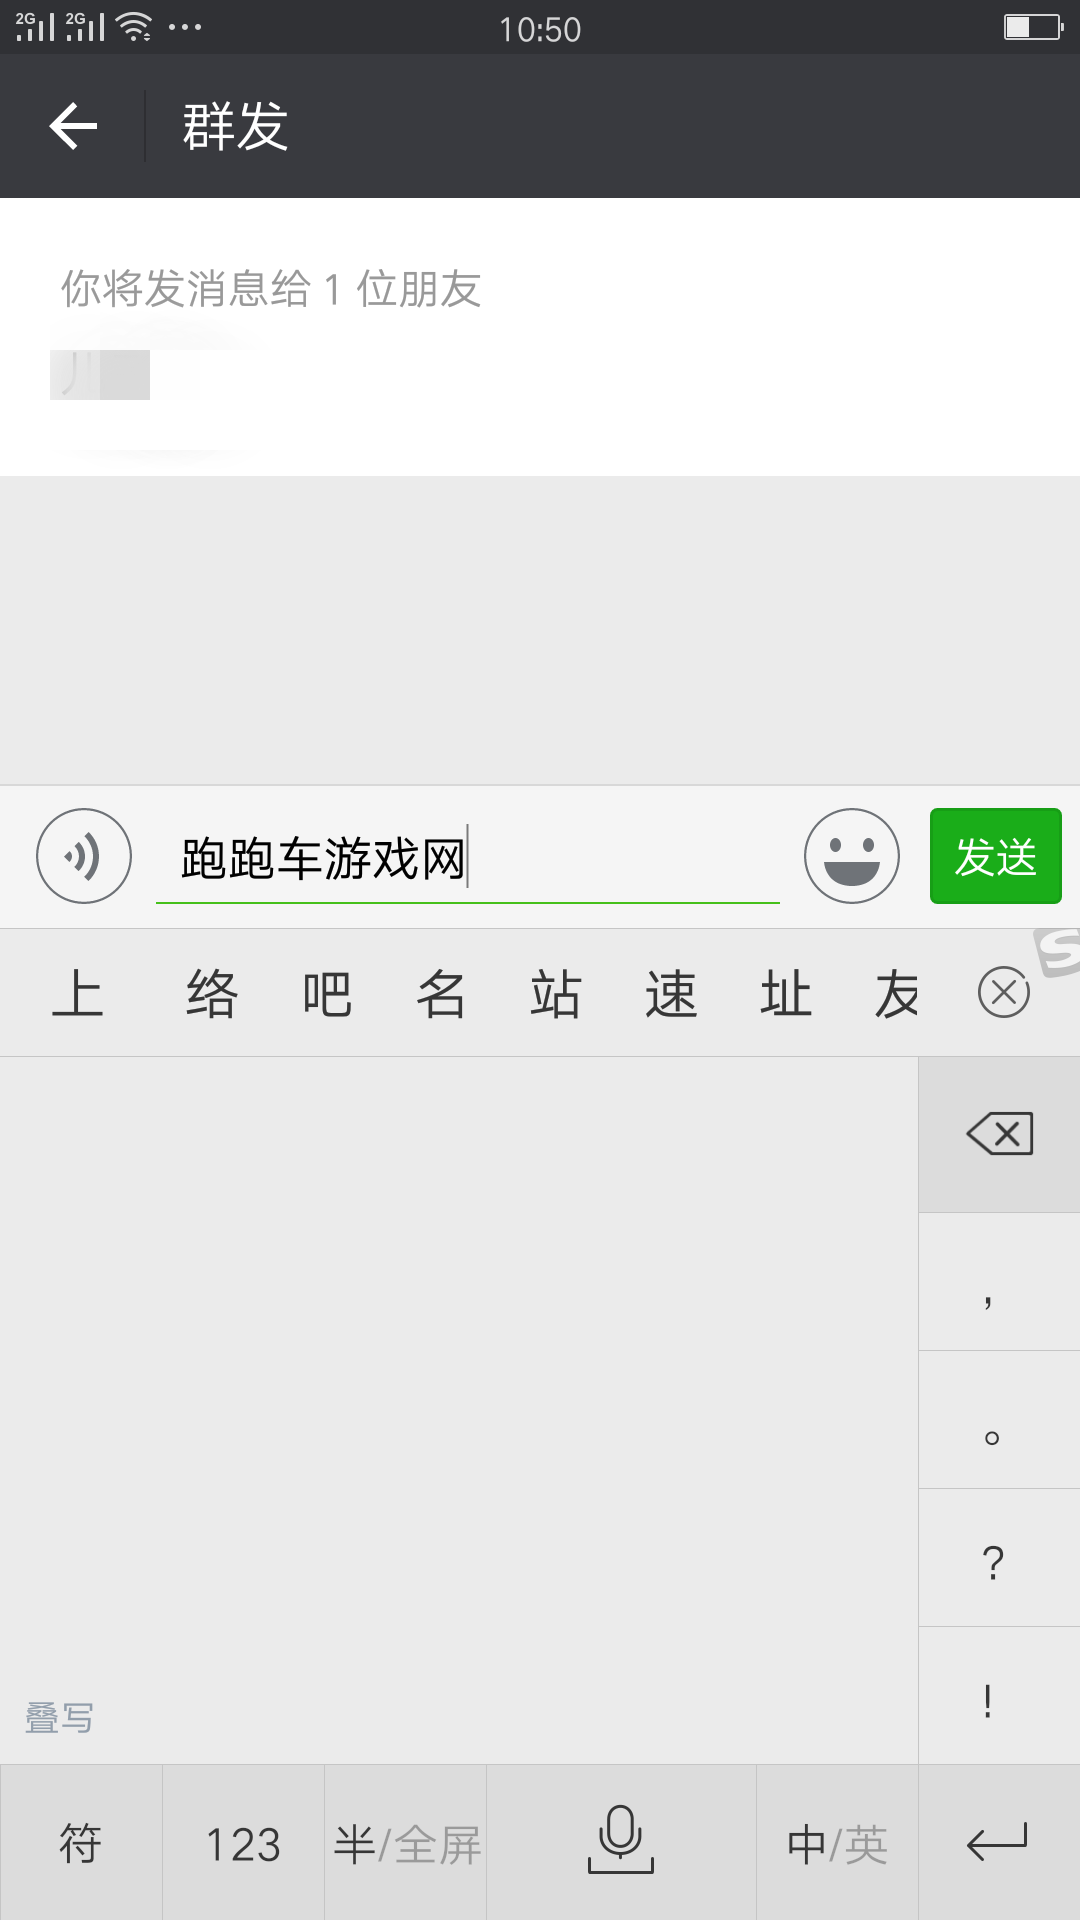
Task: Click the message text input field
Action: [467, 858]
